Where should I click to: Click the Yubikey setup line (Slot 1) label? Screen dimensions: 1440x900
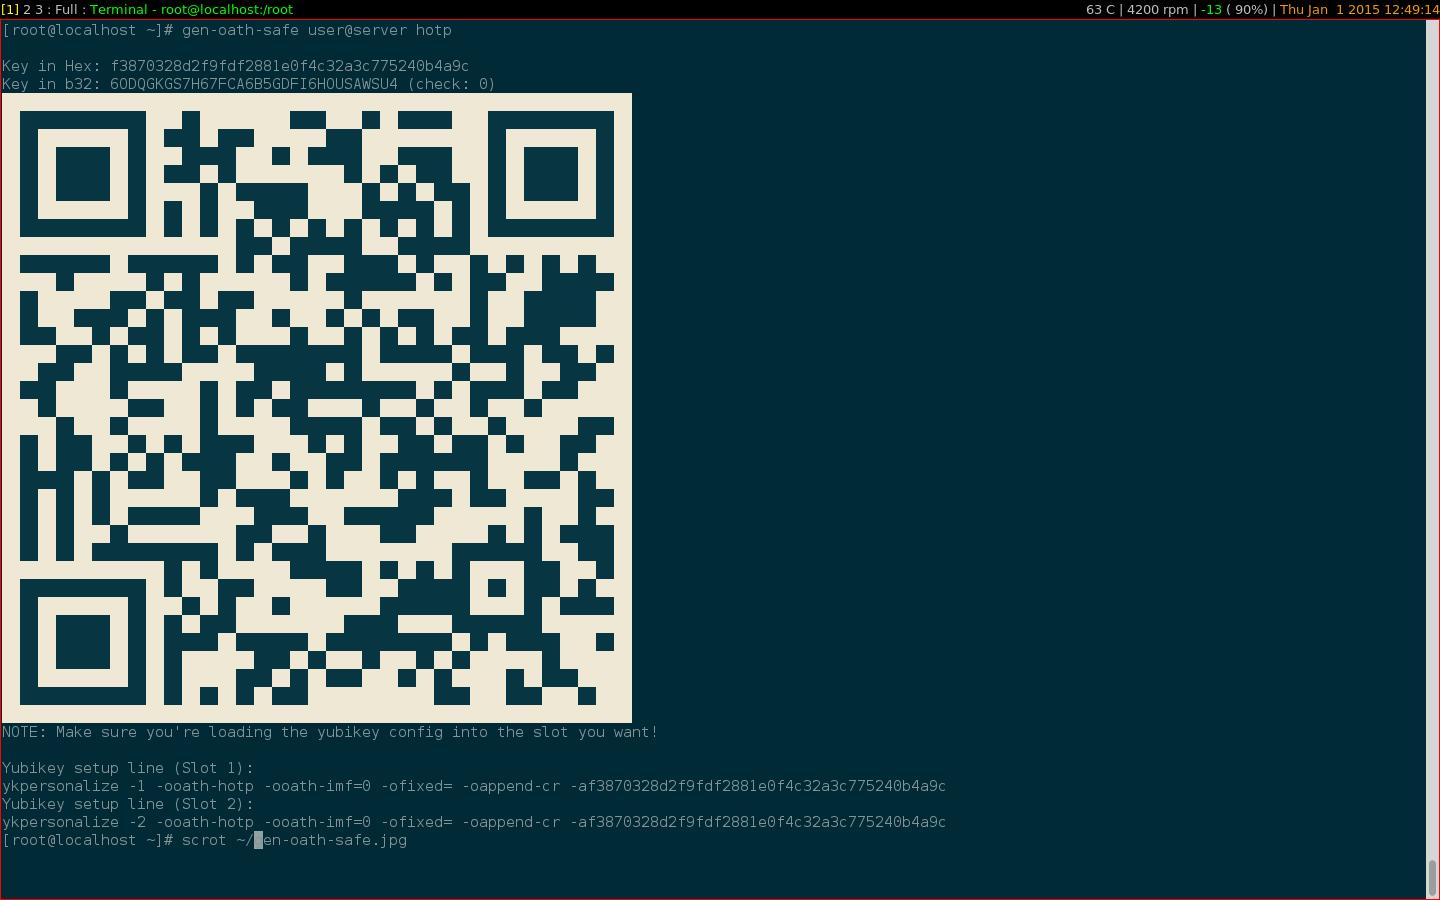click(128, 768)
